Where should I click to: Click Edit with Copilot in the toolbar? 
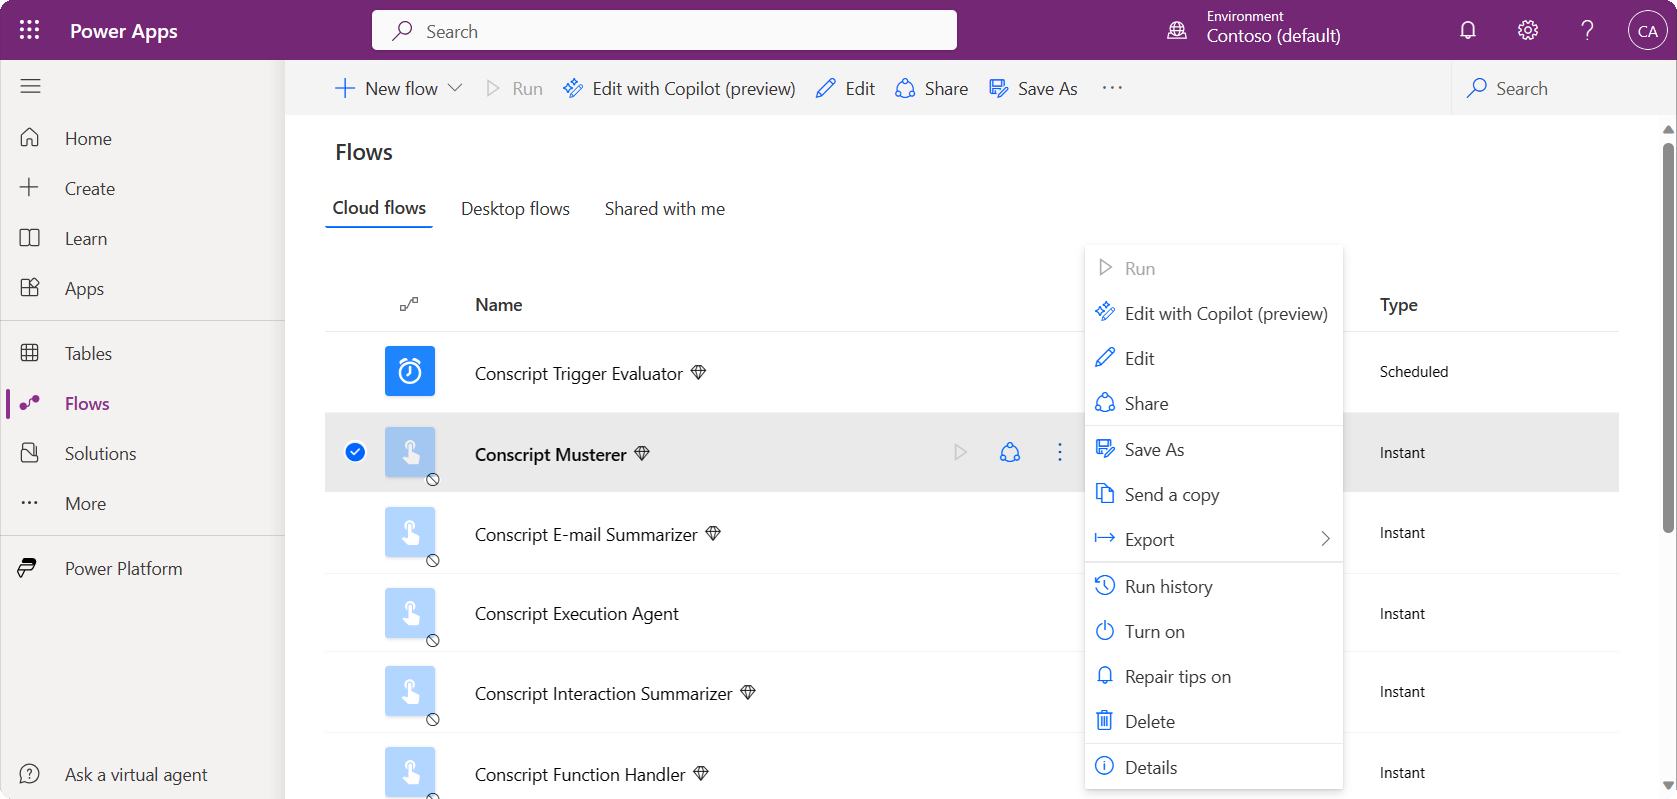tap(679, 88)
